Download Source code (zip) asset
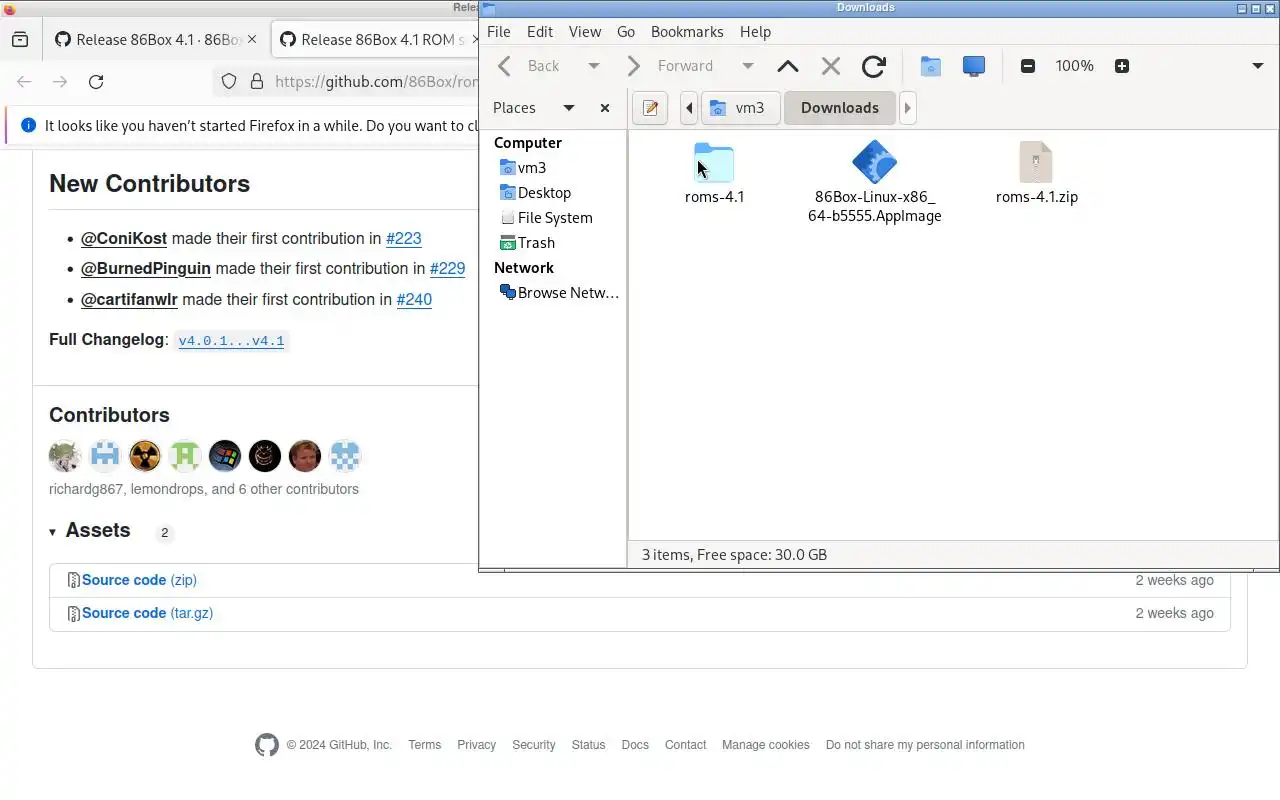 139,580
